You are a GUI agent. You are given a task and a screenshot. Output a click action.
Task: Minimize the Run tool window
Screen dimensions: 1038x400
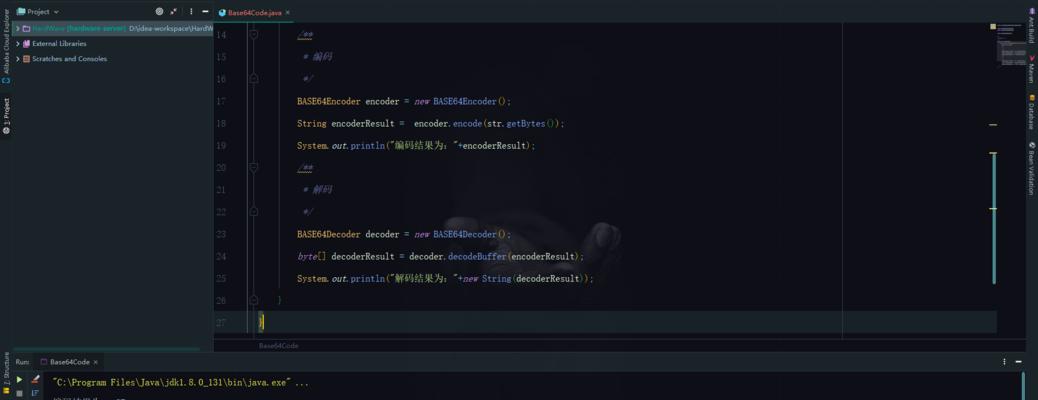1019,362
